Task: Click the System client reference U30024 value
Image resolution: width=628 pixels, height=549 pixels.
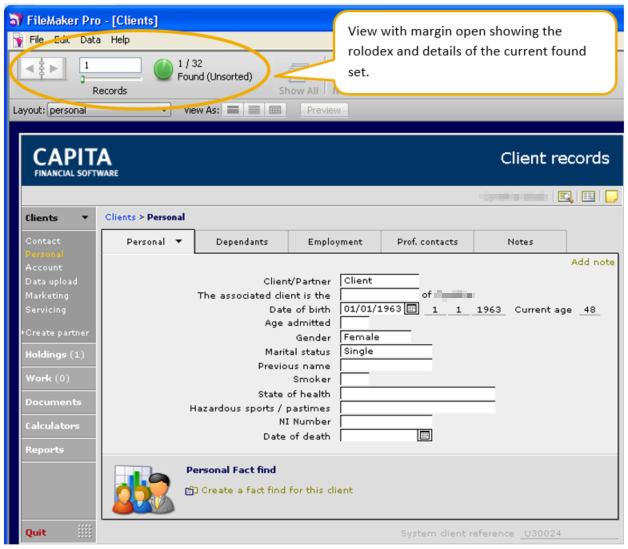Action: [543, 533]
